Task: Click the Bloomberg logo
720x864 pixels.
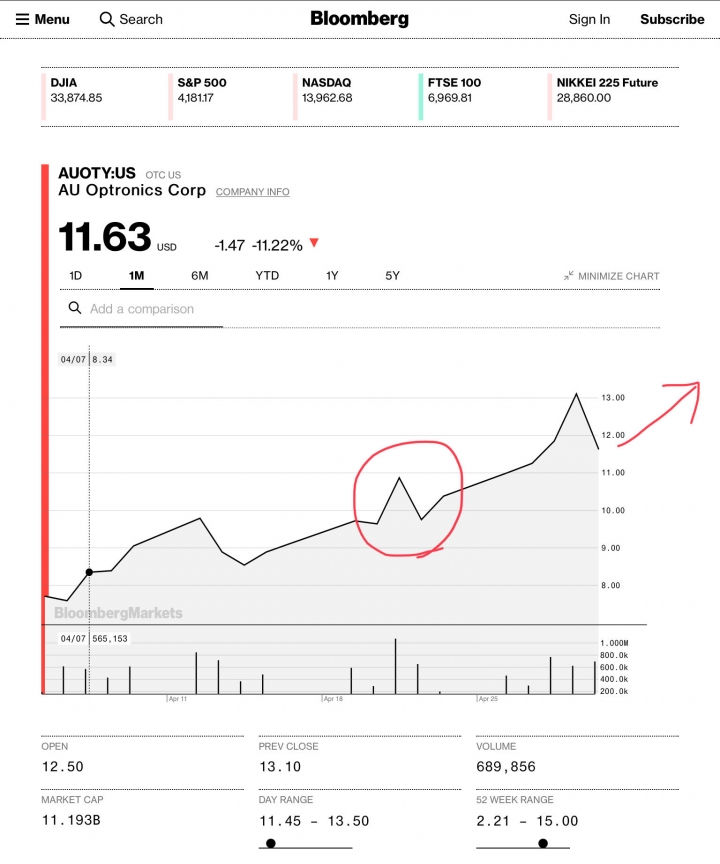Action: (359, 18)
